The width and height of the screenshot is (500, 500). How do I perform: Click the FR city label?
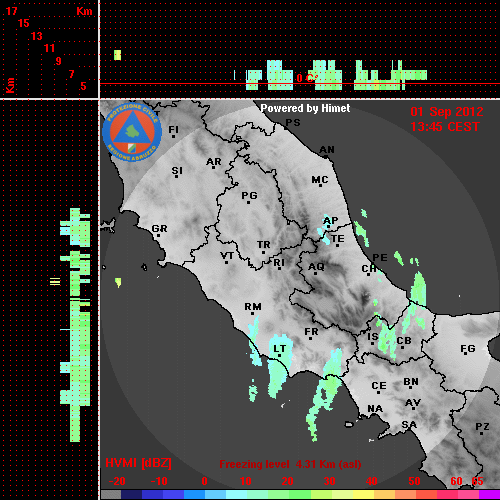click(x=311, y=332)
